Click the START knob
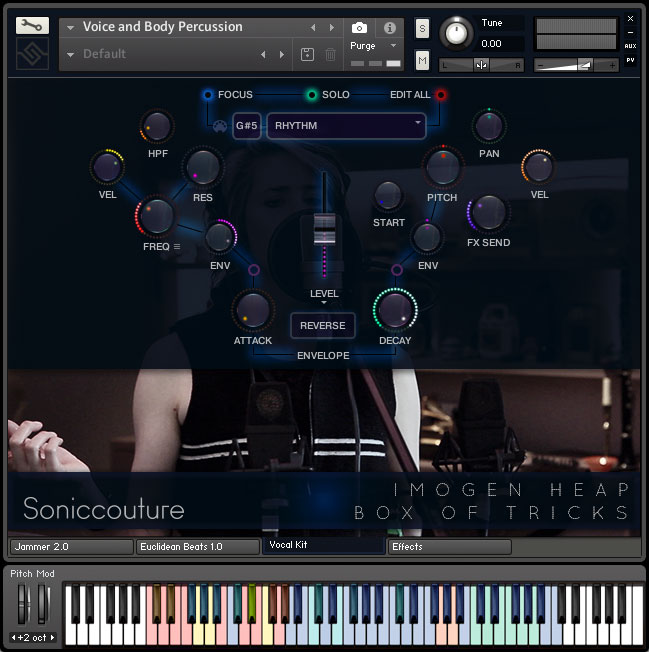The width and height of the screenshot is (649, 652). pos(387,195)
